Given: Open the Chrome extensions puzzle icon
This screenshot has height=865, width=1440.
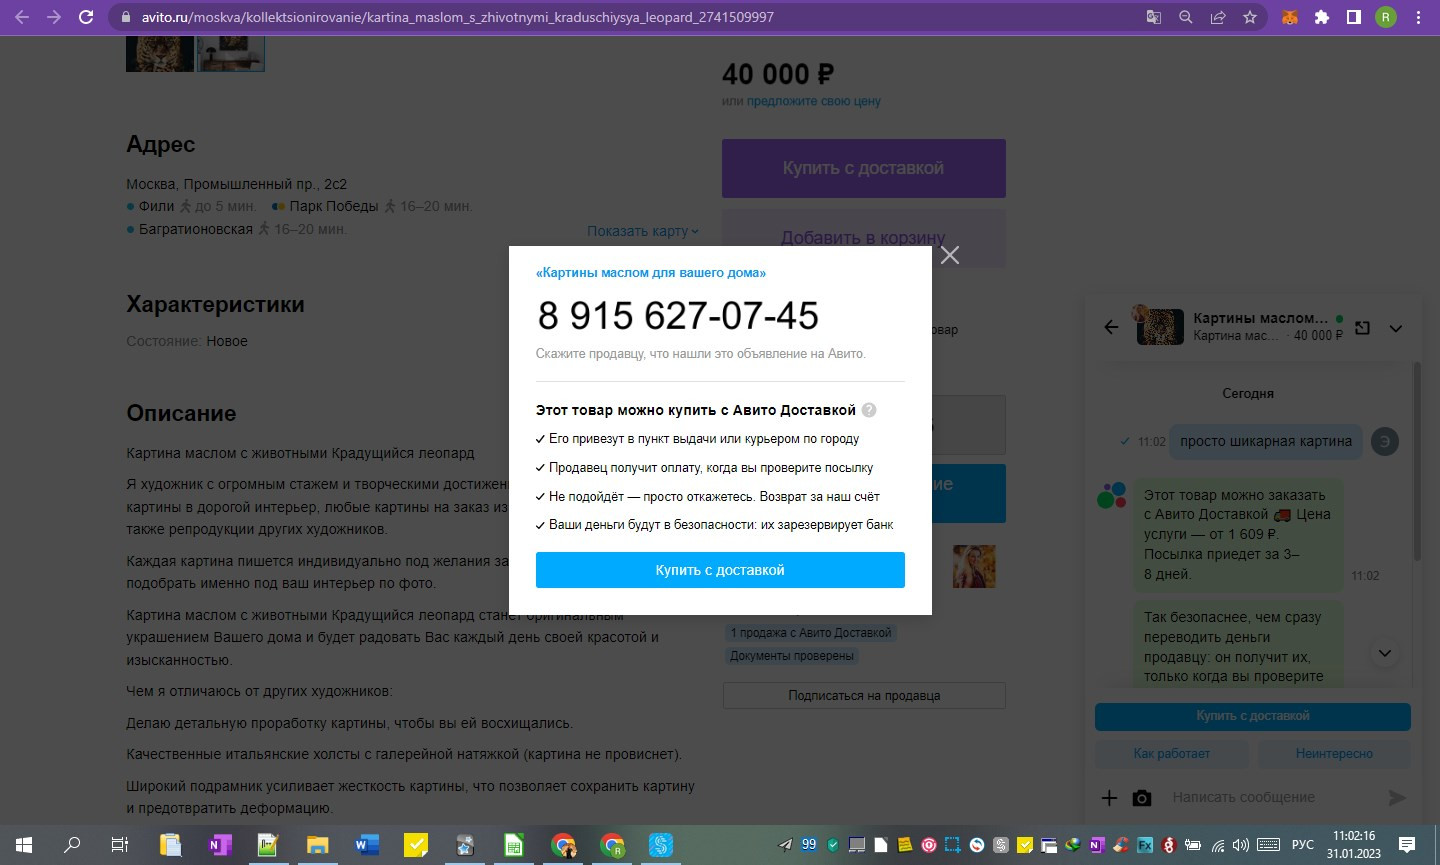Looking at the screenshot, I should (1322, 17).
